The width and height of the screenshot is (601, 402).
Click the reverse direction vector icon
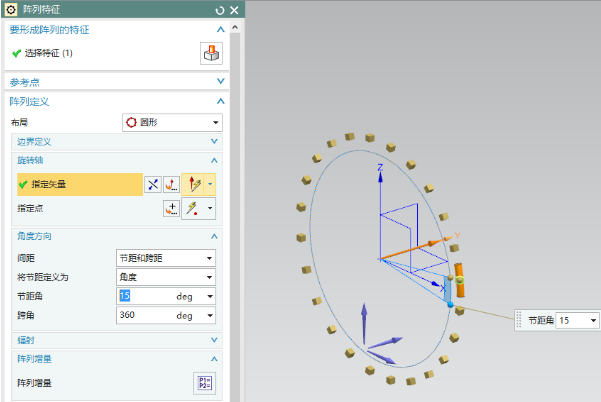[153, 185]
